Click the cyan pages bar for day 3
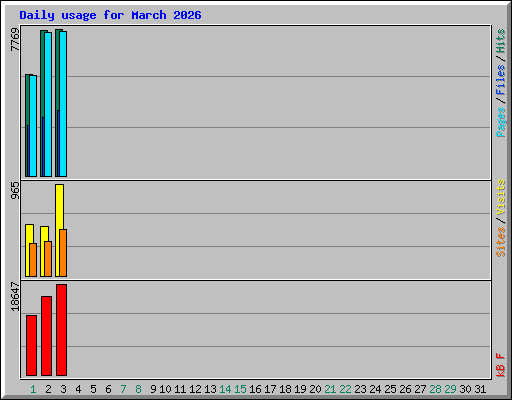This screenshot has height=400, width=512. click(x=63, y=104)
